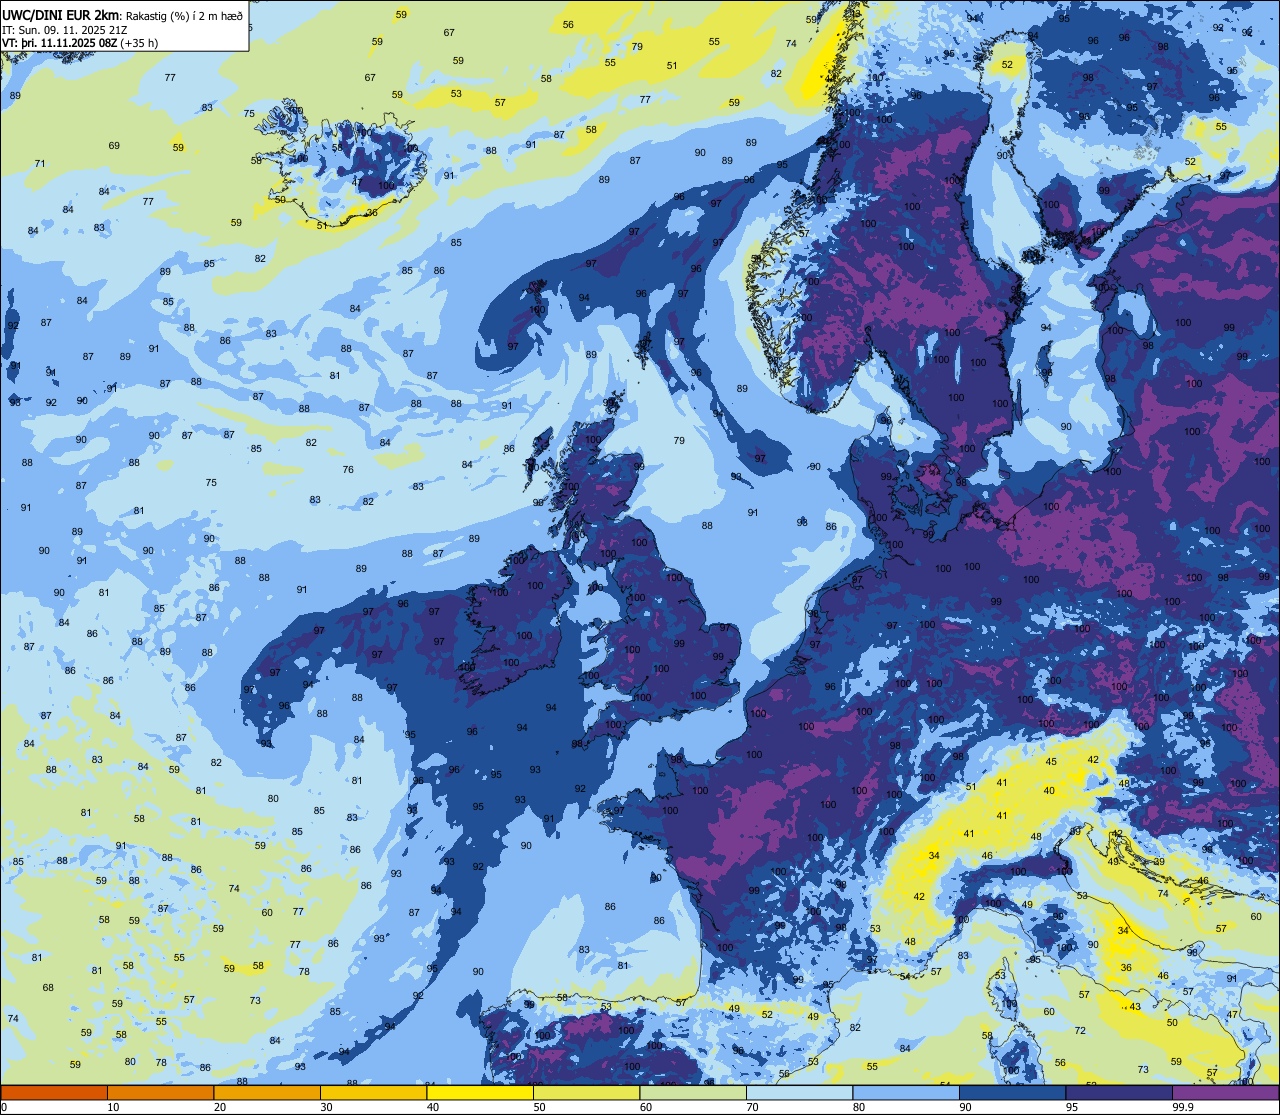The width and height of the screenshot is (1280, 1115).
Task: Click the humidity value '40' on the map
Action: (x=1049, y=791)
